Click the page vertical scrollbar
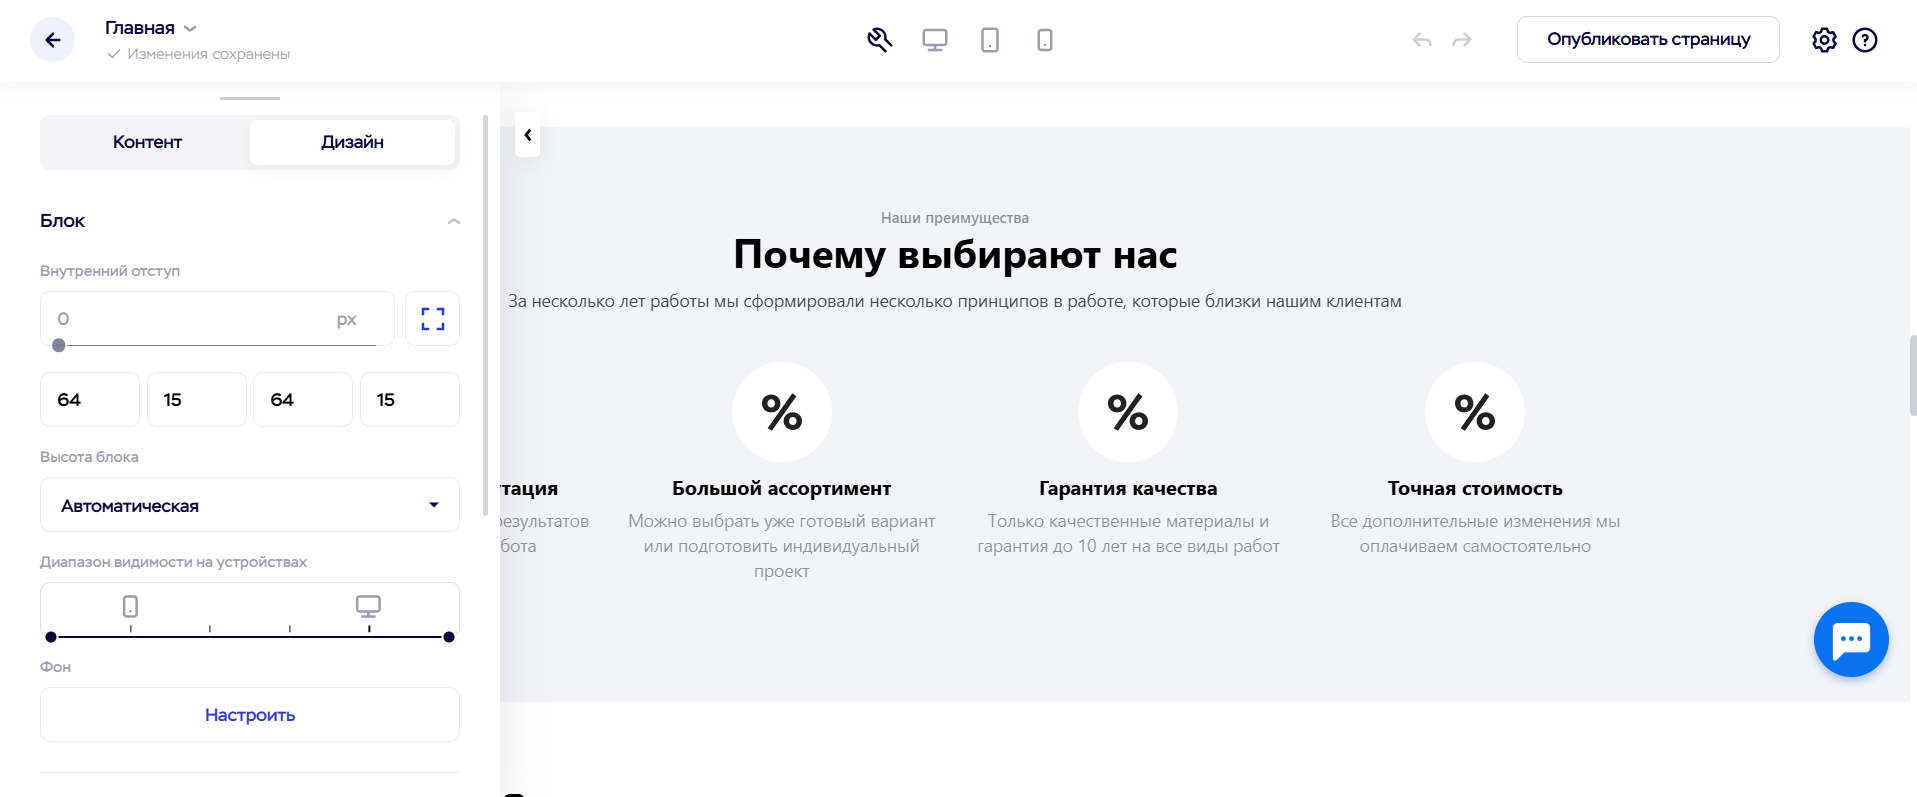The width and height of the screenshot is (1917, 797). click(x=1912, y=375)
